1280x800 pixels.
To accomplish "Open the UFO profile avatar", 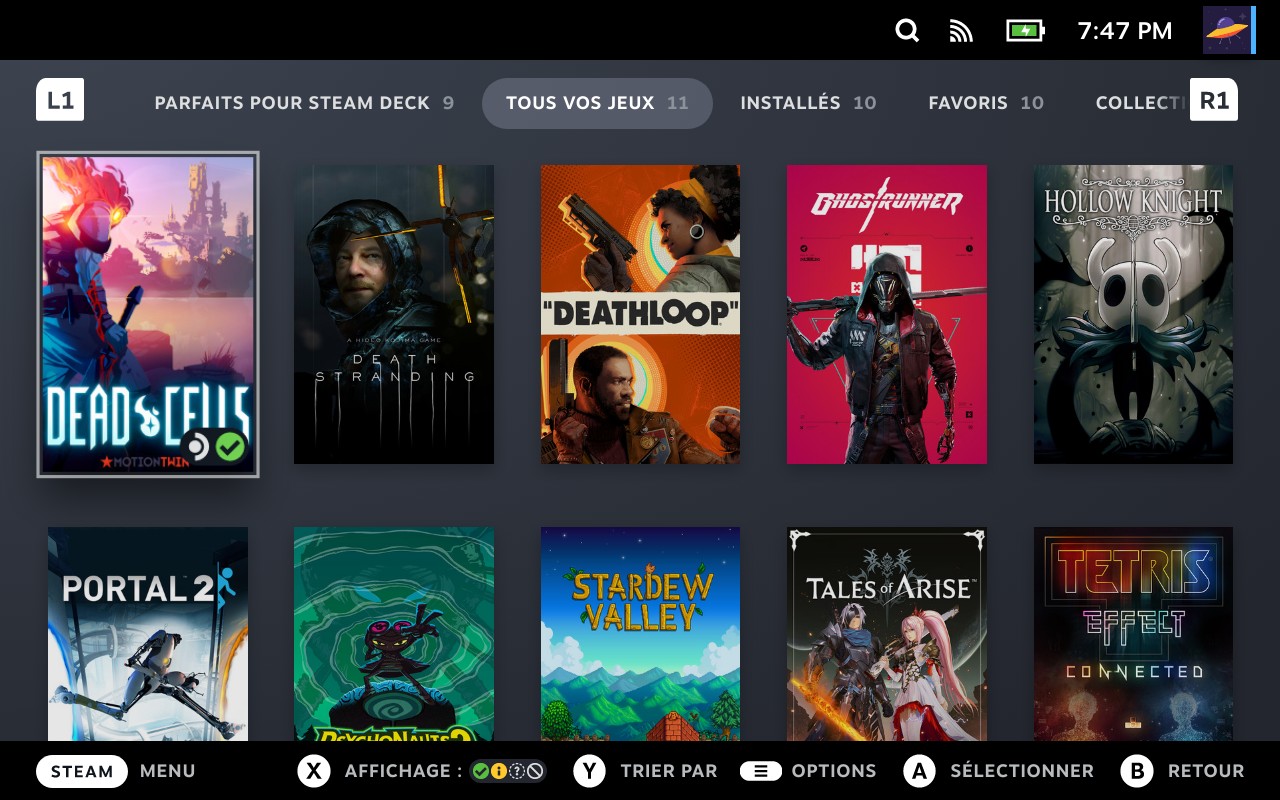I will pos(1227,30).
